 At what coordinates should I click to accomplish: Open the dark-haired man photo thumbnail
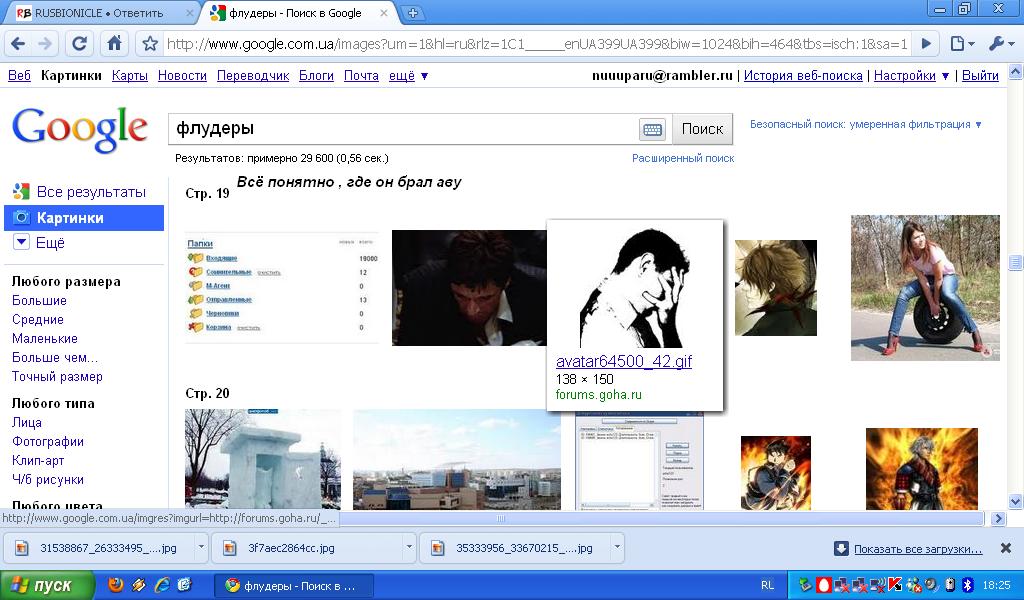(x=469, y=287)
